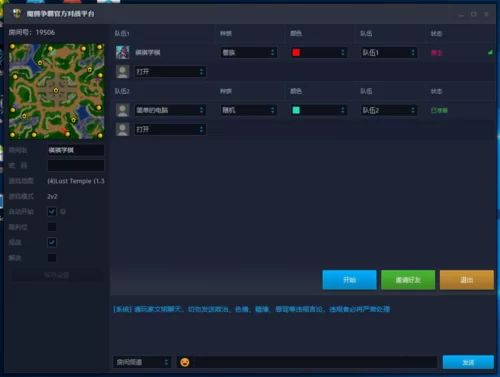Open the room channel dropdown in chat bar

[x=142, y=362]
